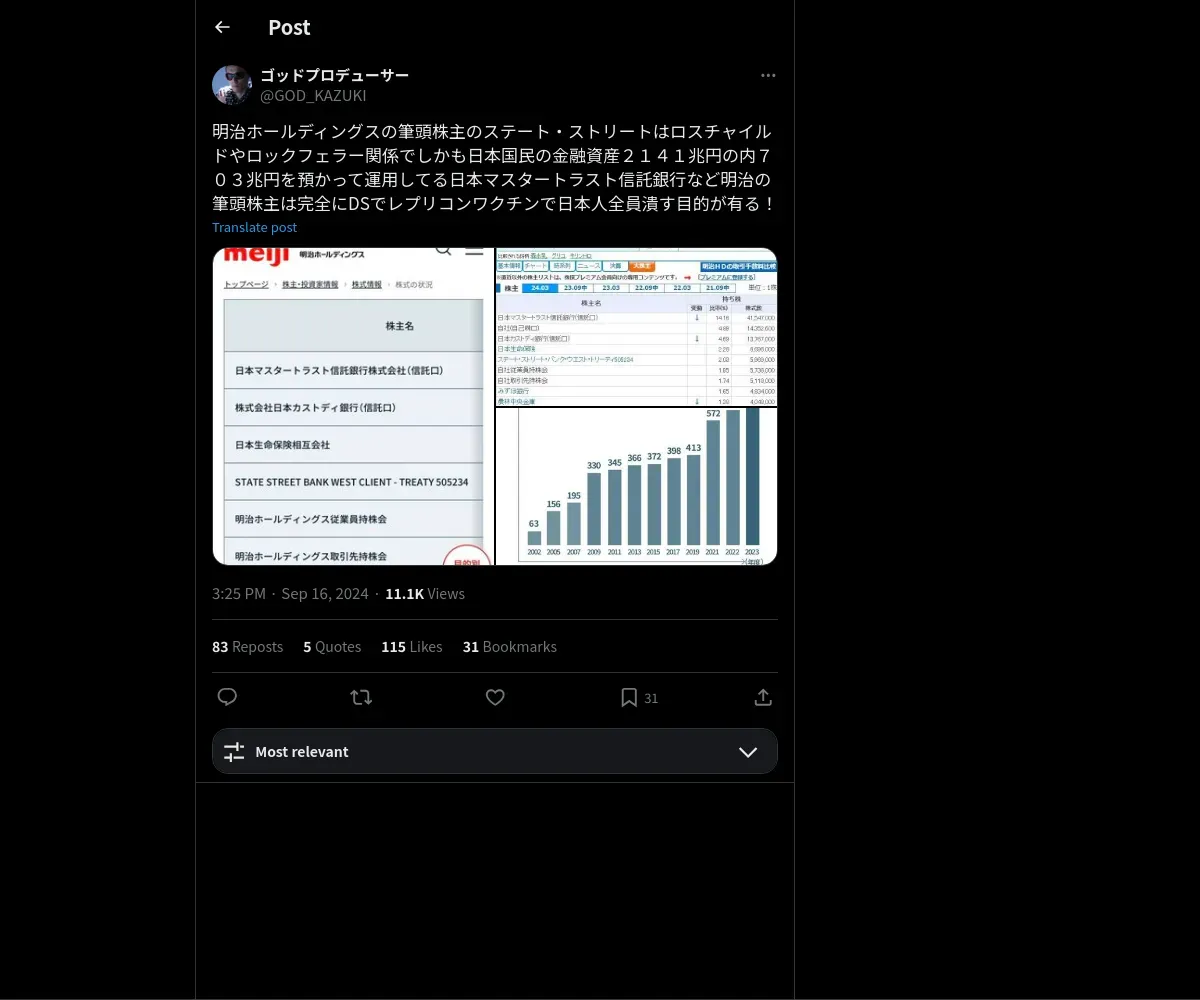Open the bar chart image
Image resolution: width=1200 pixels, height=1000 pixels.
(x=637, y=487)
